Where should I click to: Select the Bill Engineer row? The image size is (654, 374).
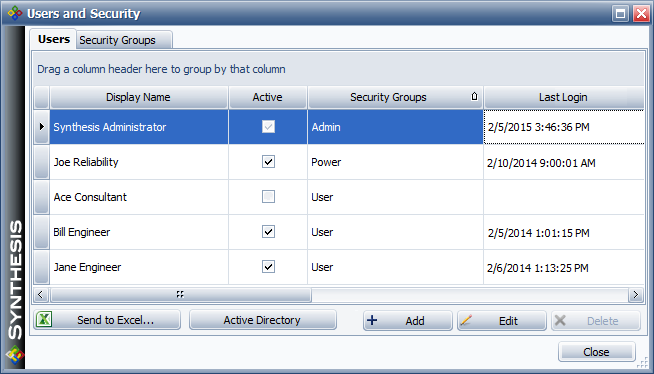click(x=339, y=232)
